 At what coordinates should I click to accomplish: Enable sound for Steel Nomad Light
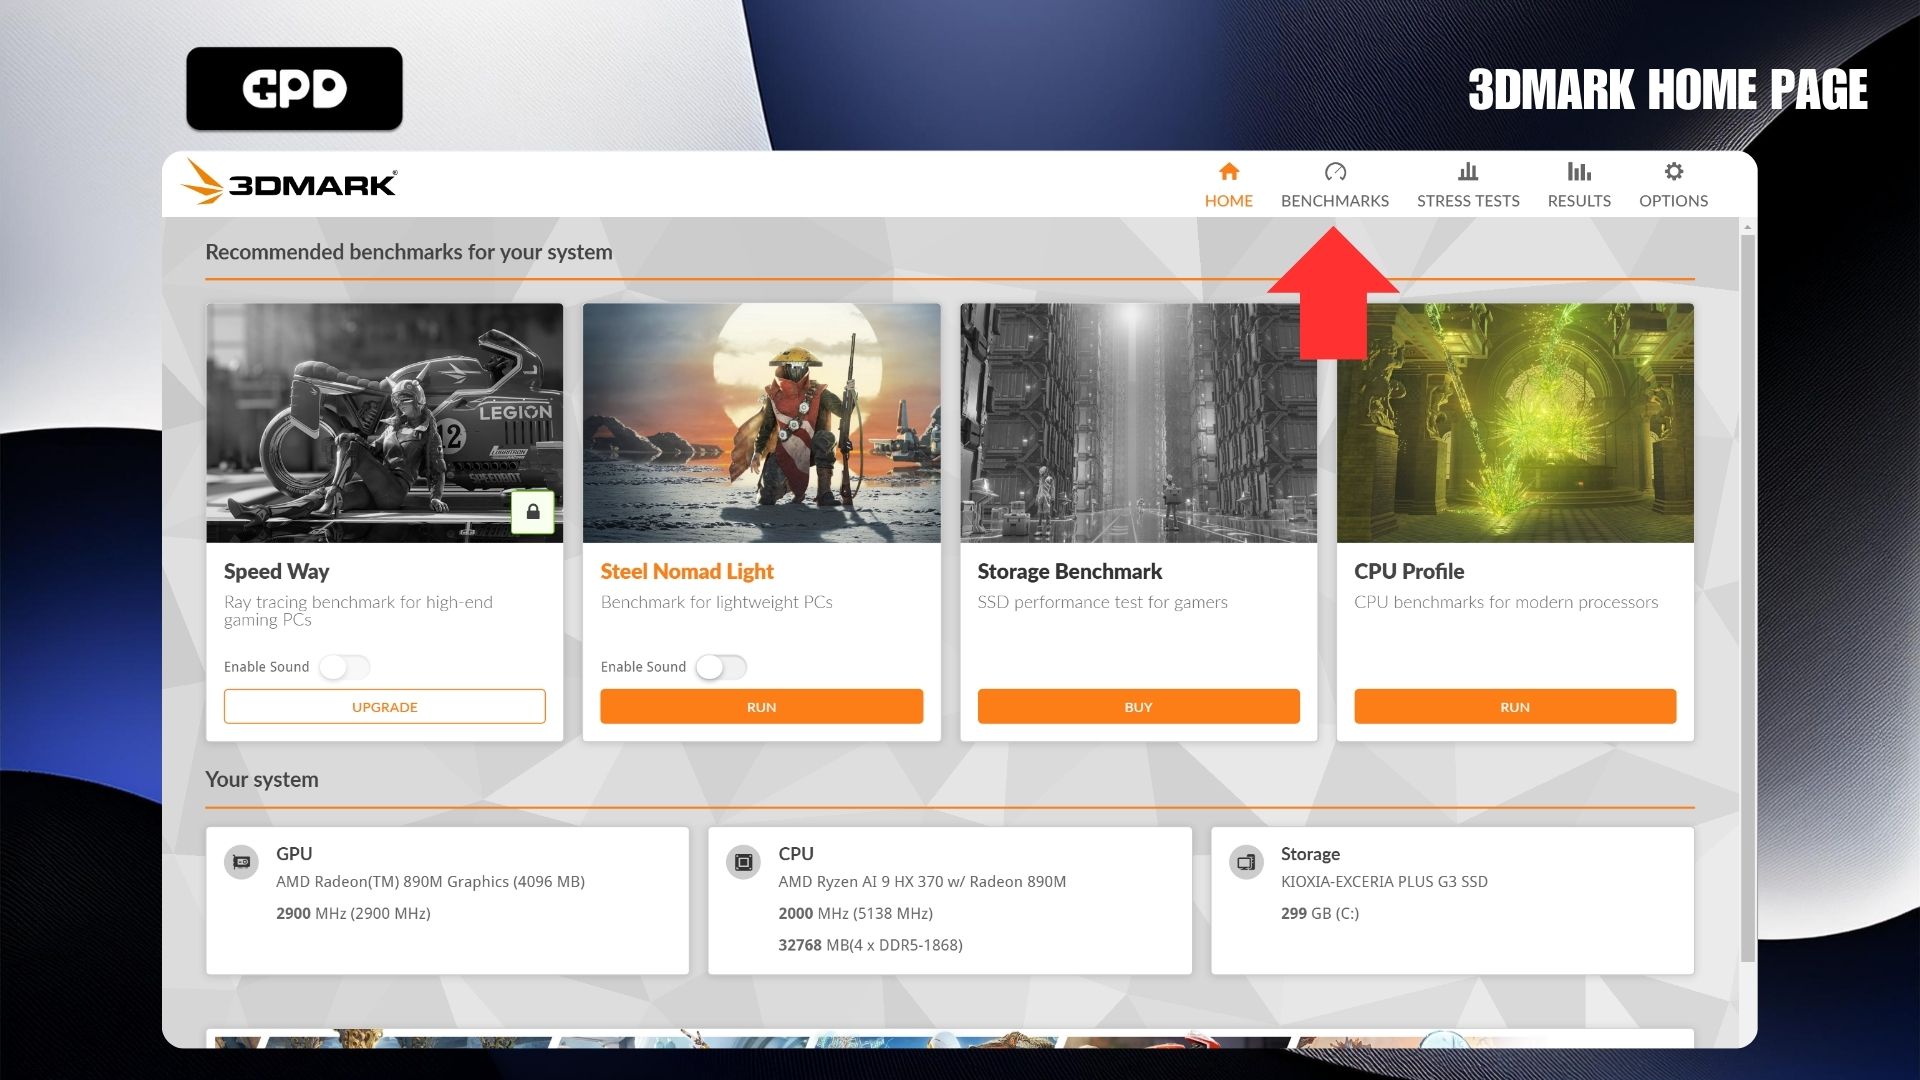(x=721, y=667)
